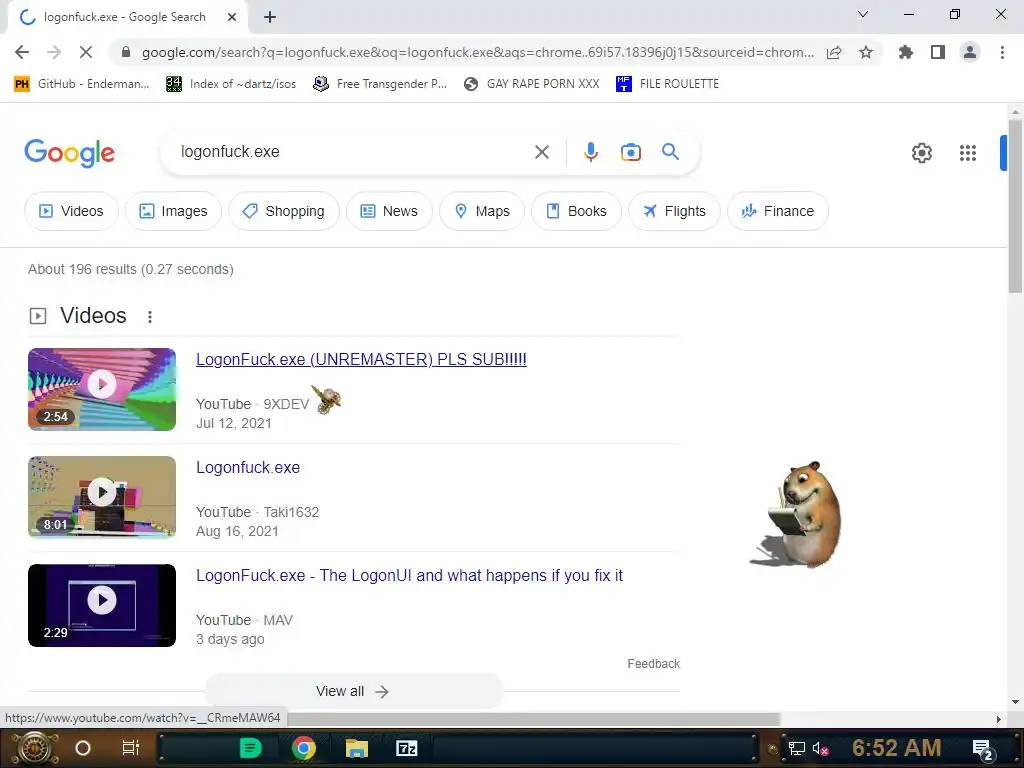The height and width of the screenshot is (768, 1024).
Task: Play the 8:01 video thumbnail
Action: tap(102, 497)
